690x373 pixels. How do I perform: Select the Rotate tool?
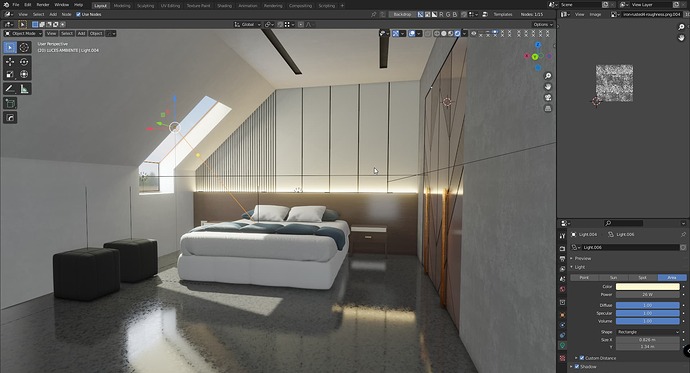[x=24, y=62]
